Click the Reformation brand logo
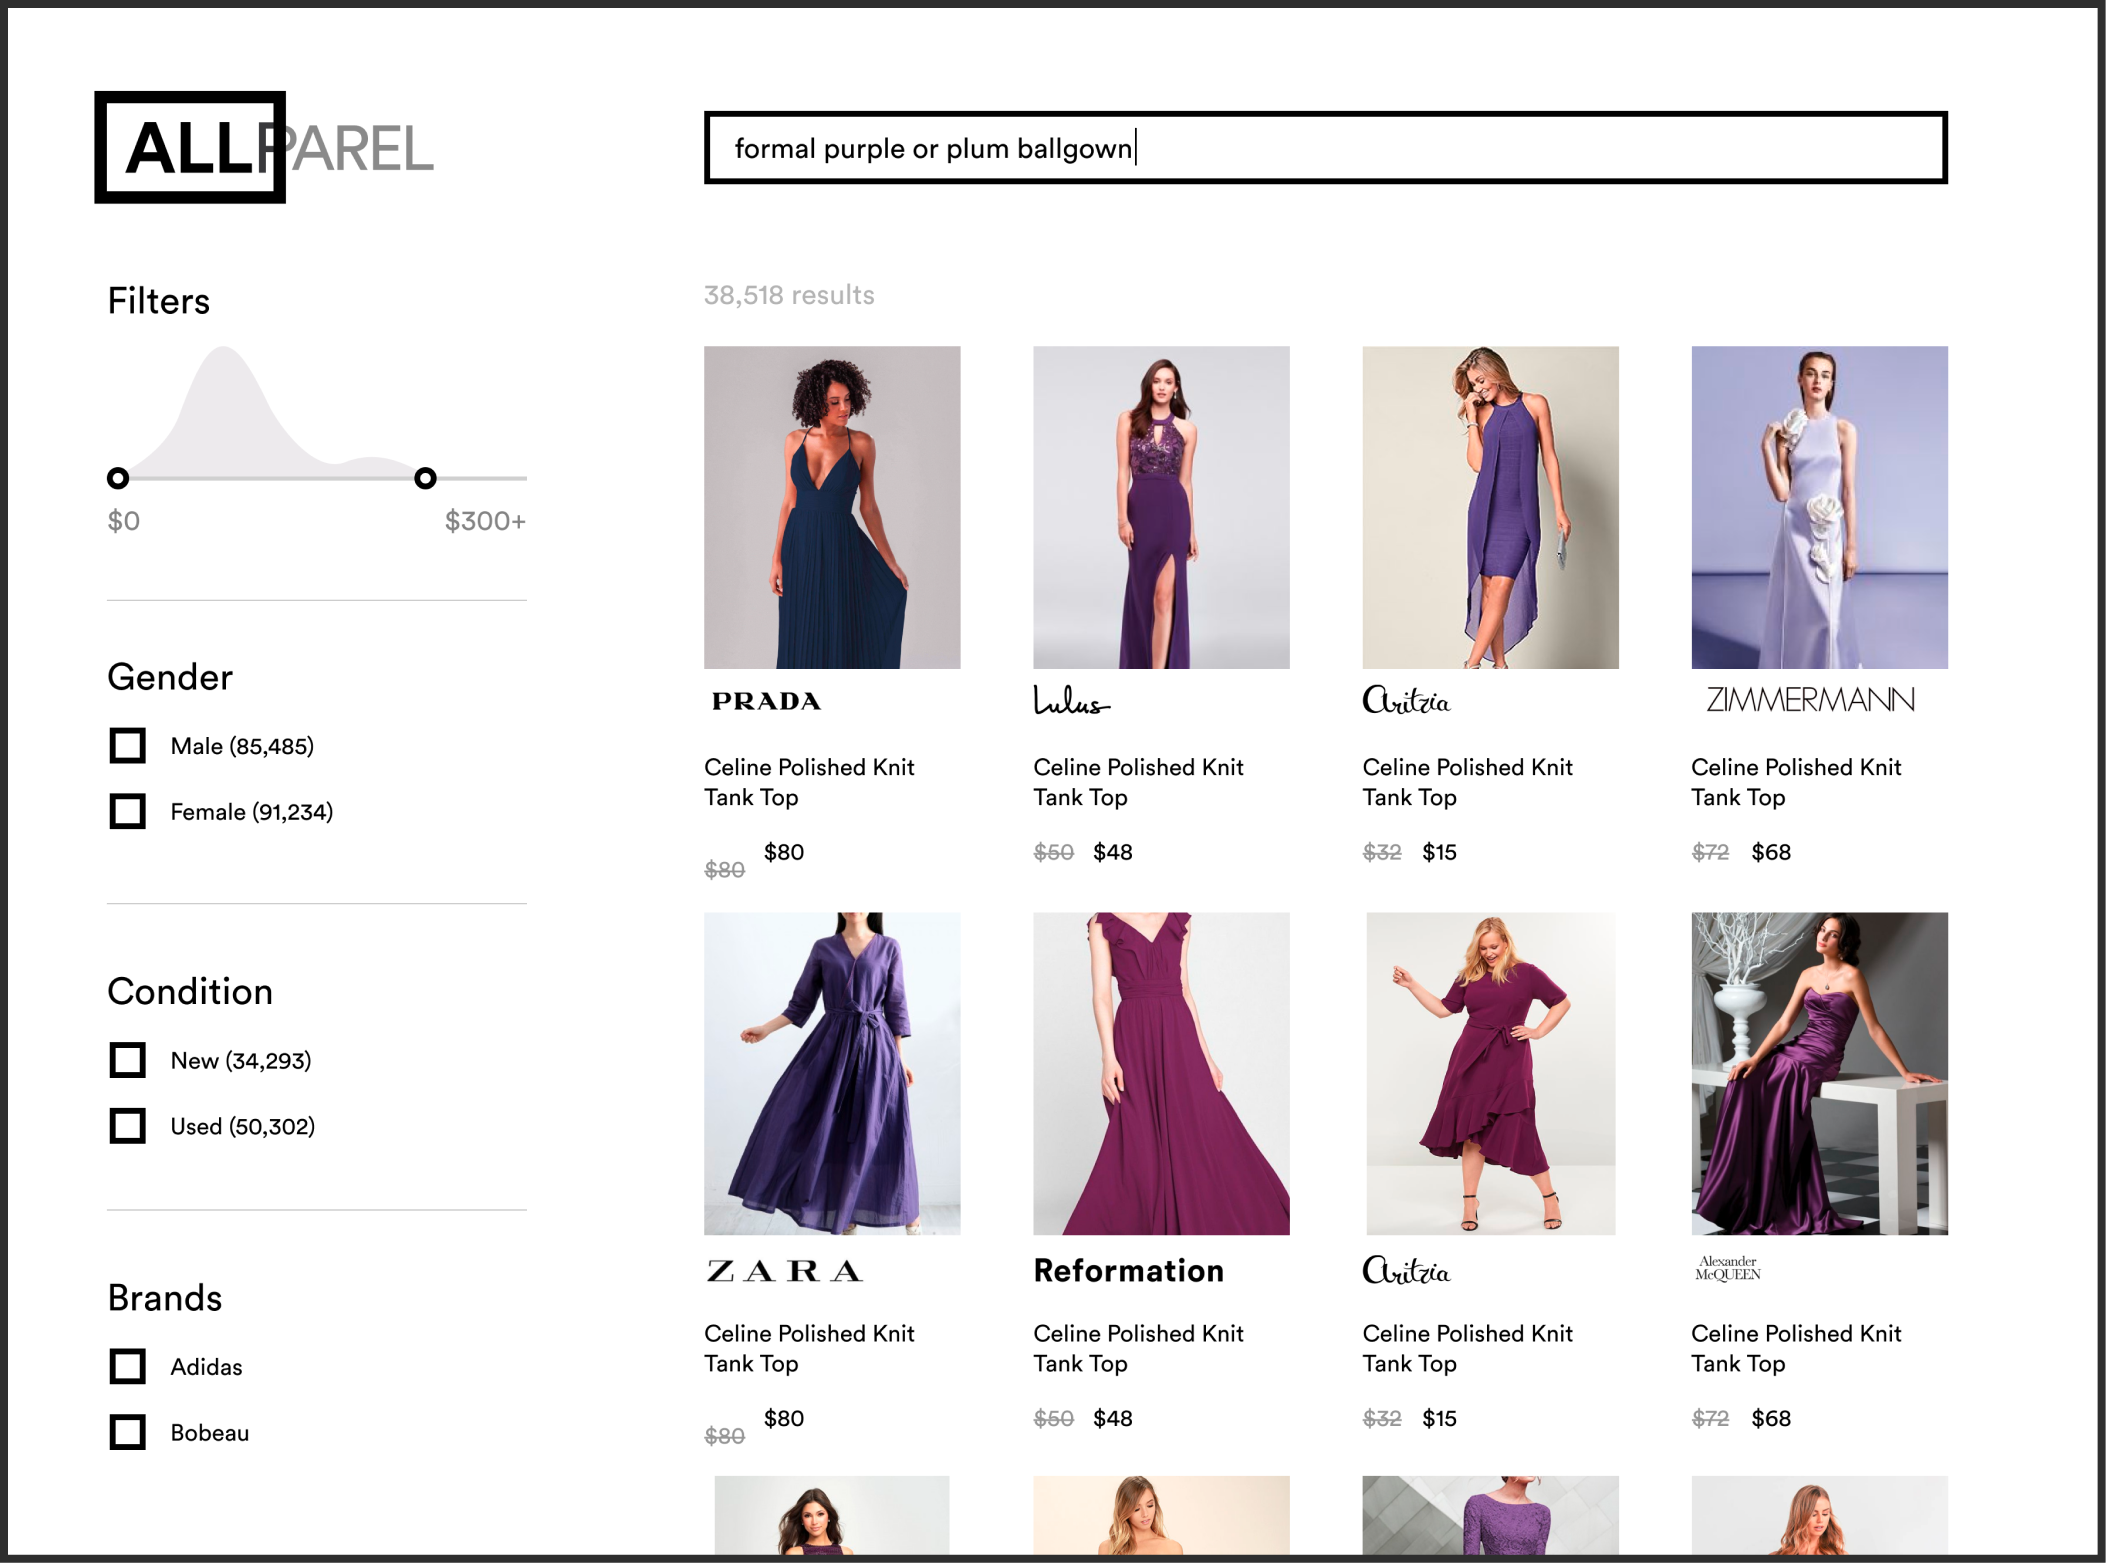Screen dimensions: 2106x1563 pos(1128,1271)
